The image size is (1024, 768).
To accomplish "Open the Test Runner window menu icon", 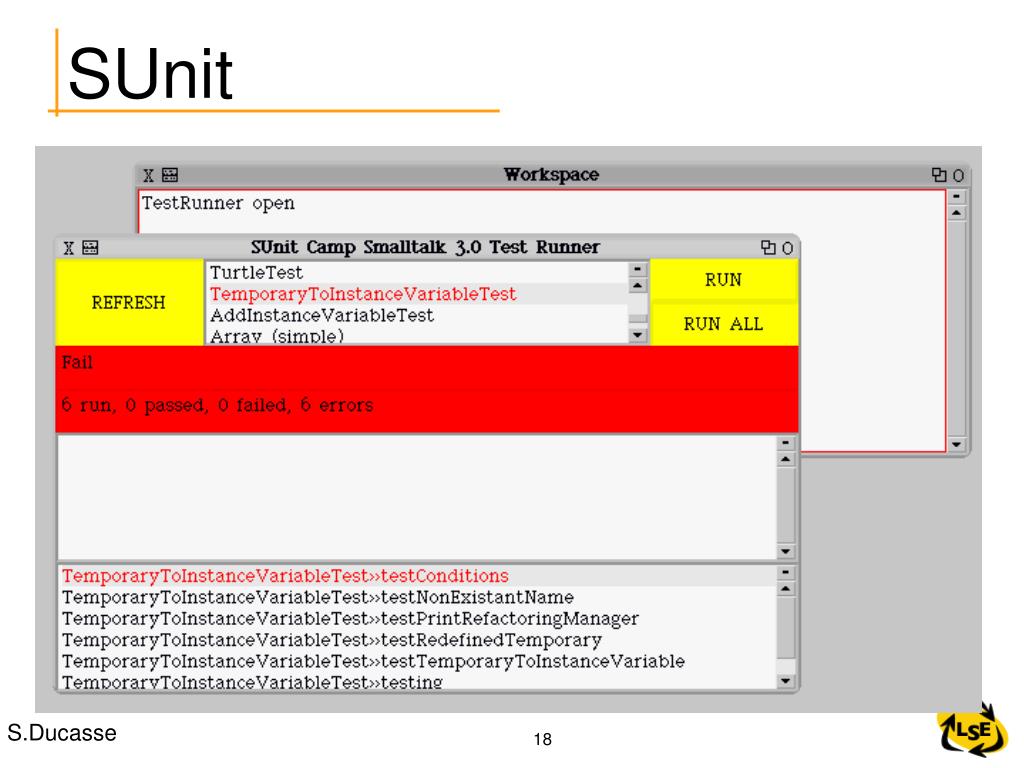I will (90, 248).
